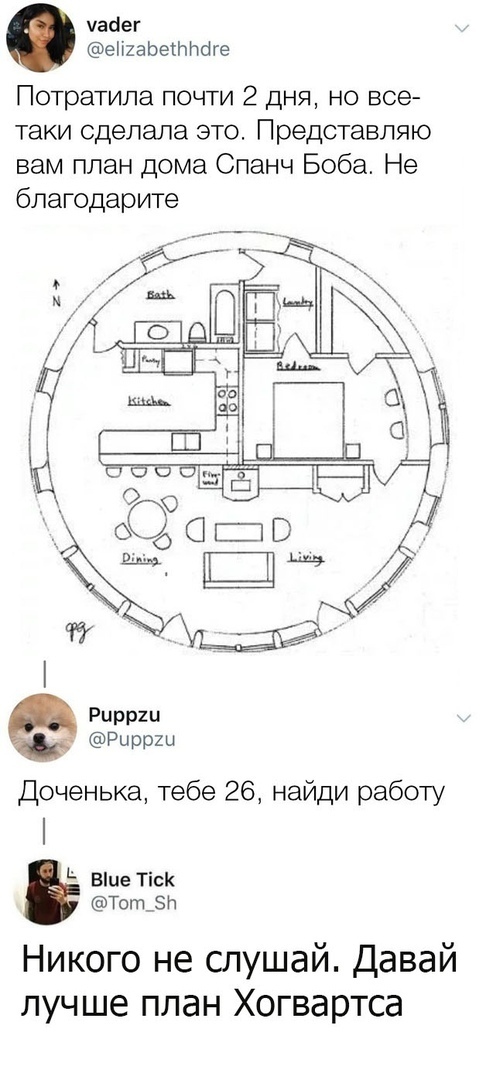Click the Dining label on the plan
Viewport: 486px width, 1080px height.
pyautogui.click(x=138, y=559)
